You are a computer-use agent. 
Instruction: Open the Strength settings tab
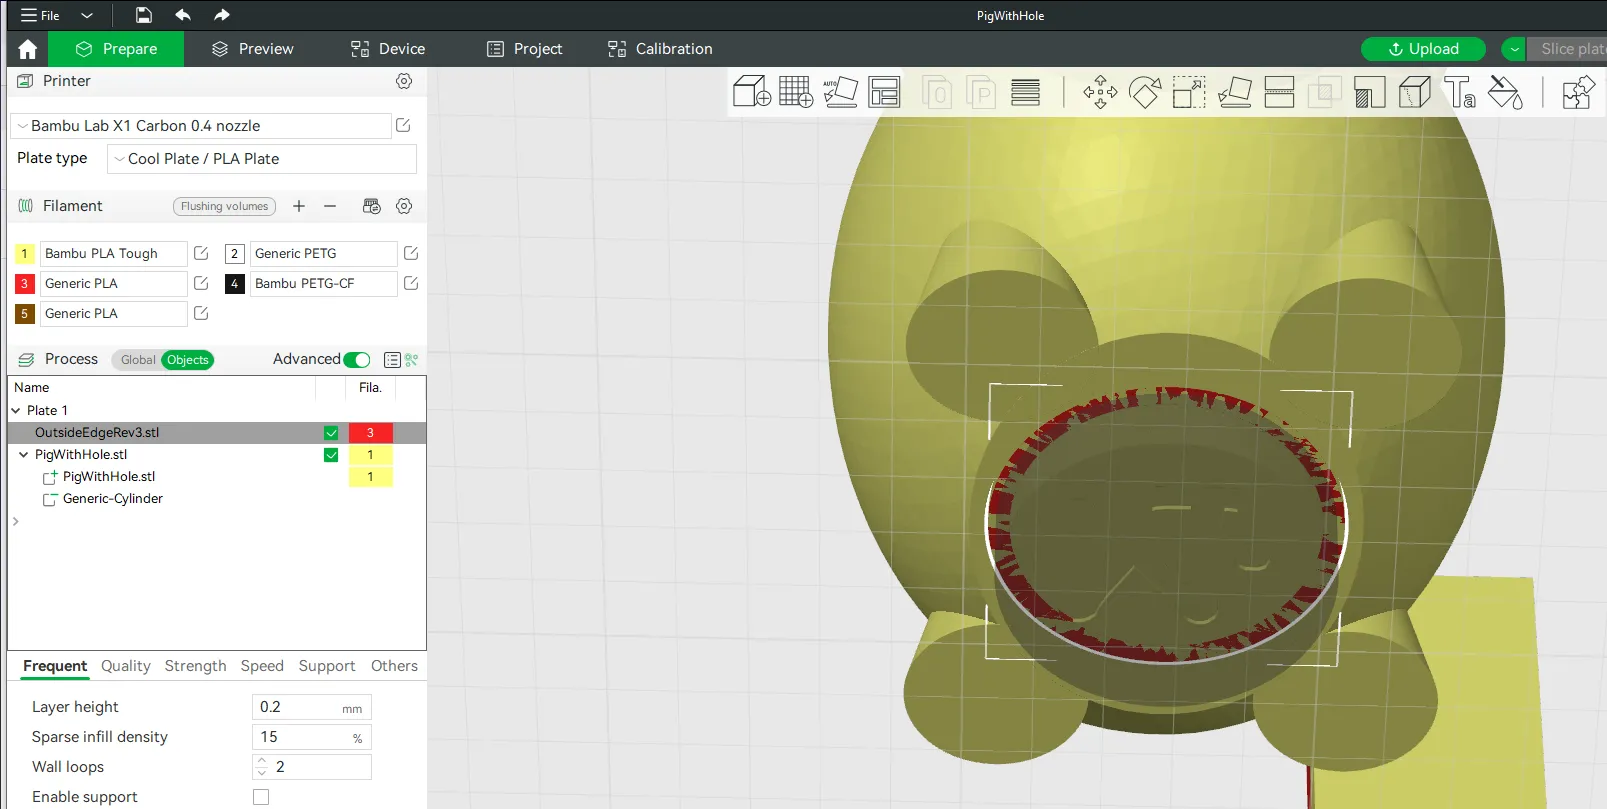[x=195, y=666]
